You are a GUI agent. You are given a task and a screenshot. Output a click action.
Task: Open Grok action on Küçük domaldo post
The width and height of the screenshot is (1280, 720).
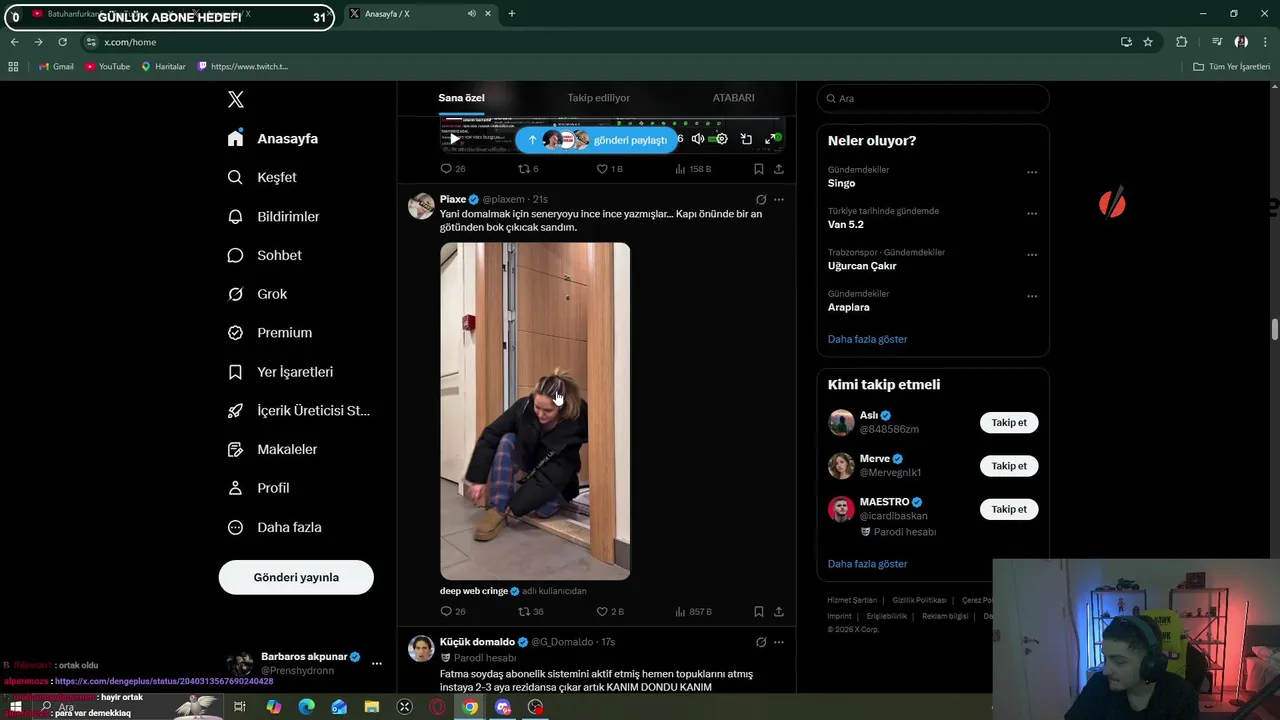point(761,642)
